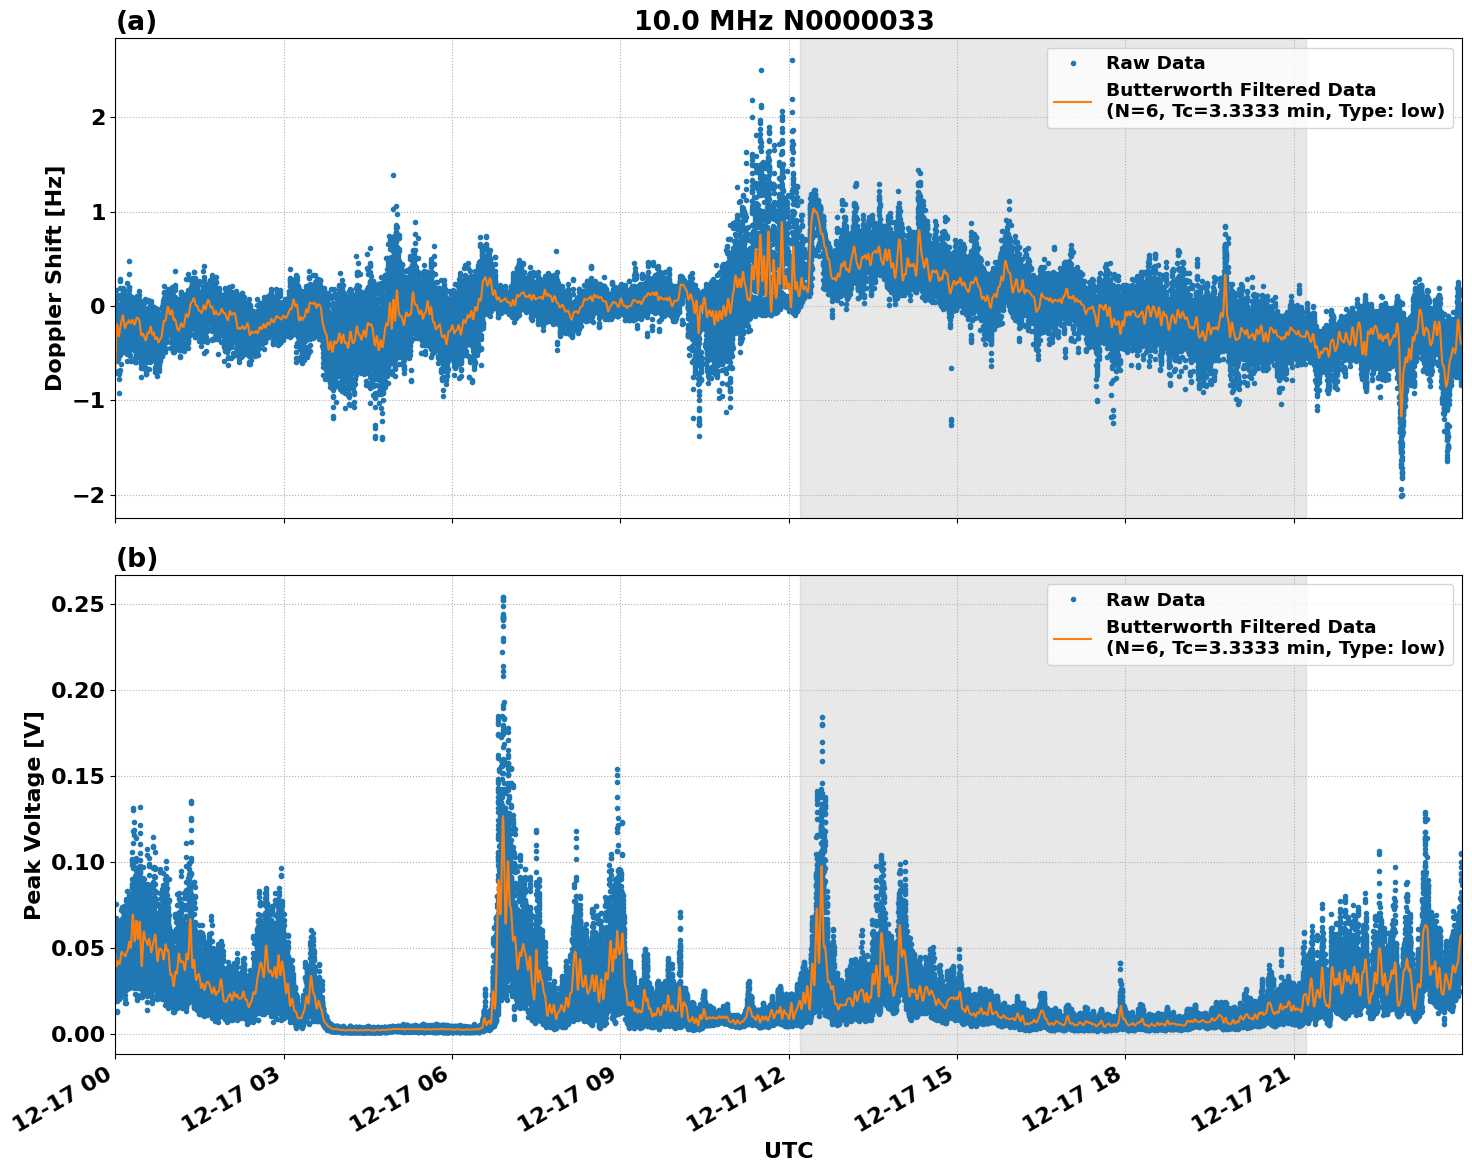This screenshot has width=1472, height=1172.
Task: Click the panel label (b)
Action: pyautogui.click(x=137, y=557)
